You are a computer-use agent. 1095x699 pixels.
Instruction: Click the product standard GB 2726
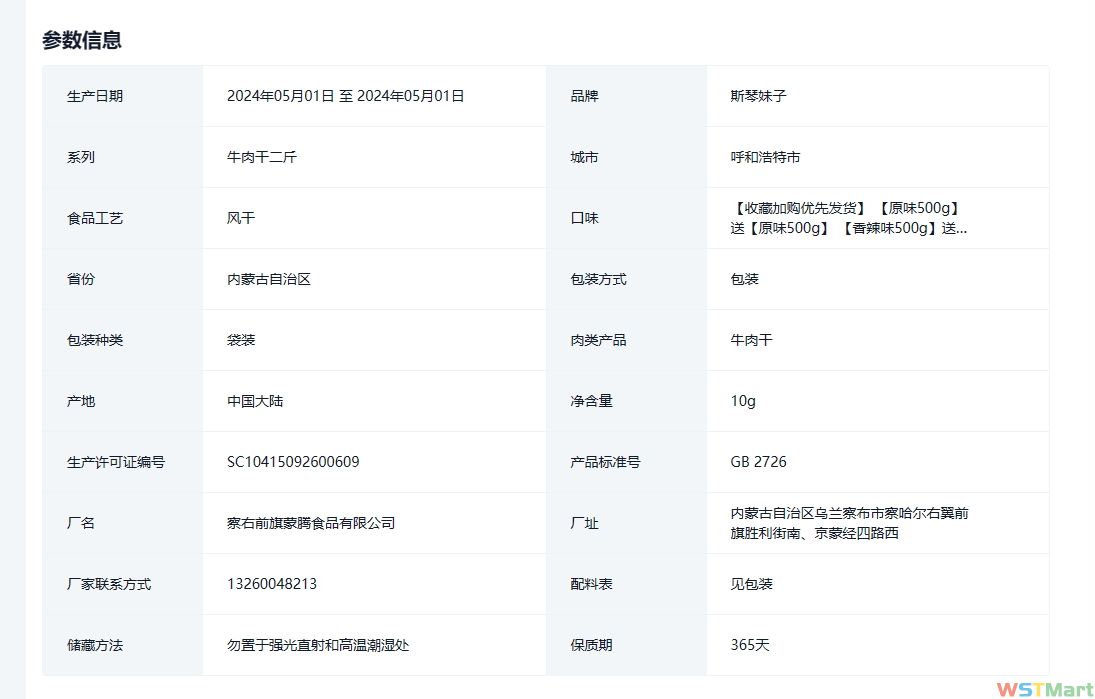pyautogui.click(x=758, y=462)
